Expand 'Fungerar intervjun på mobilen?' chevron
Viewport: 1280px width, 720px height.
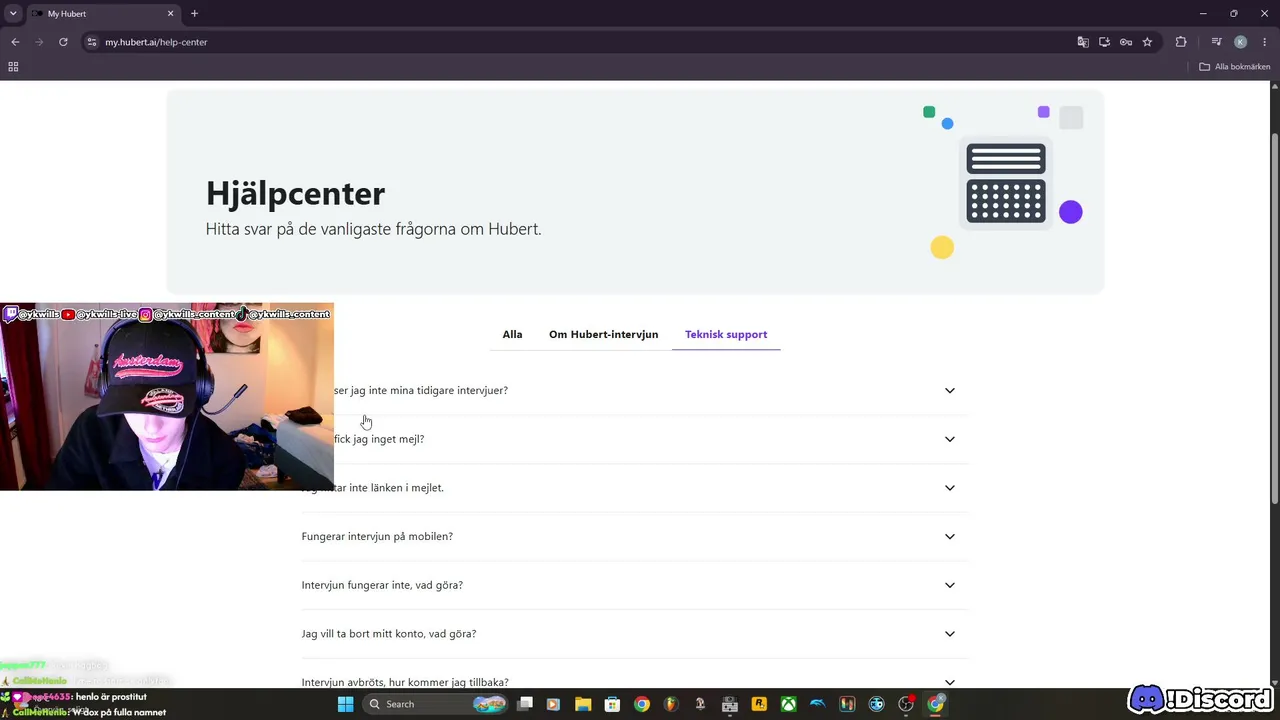pos(950,537)
